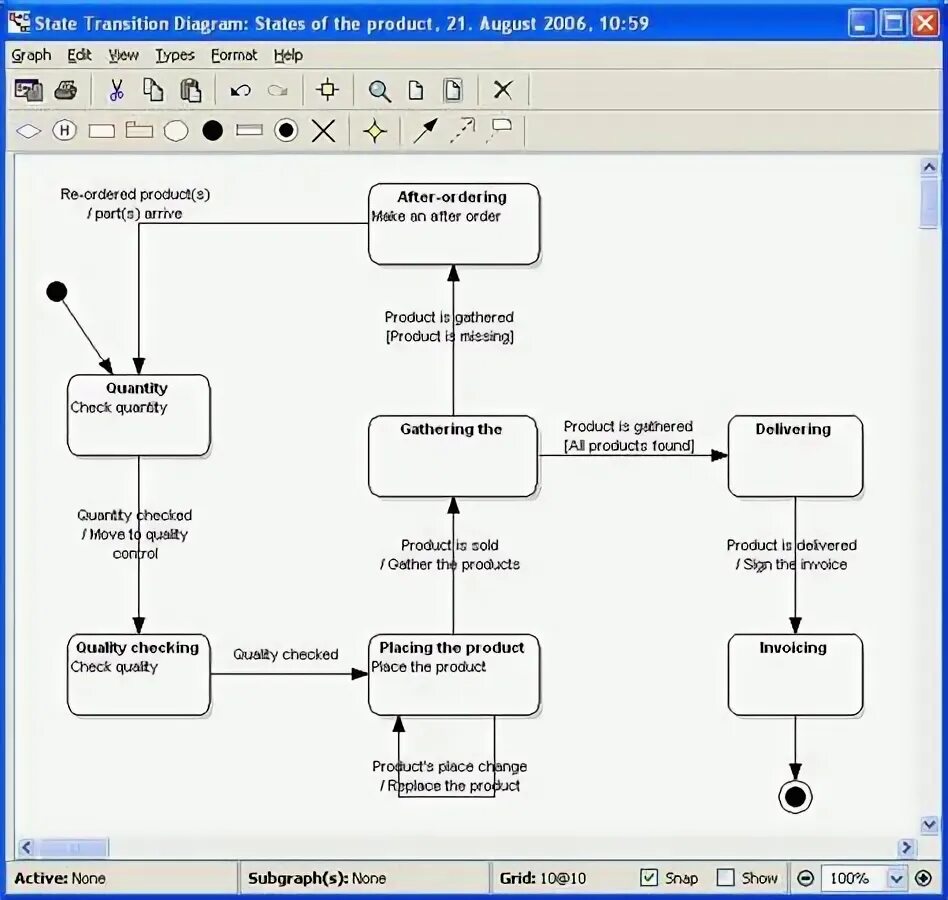
Task: Click the graph properties toolbar icon
Action: [28, 91]
